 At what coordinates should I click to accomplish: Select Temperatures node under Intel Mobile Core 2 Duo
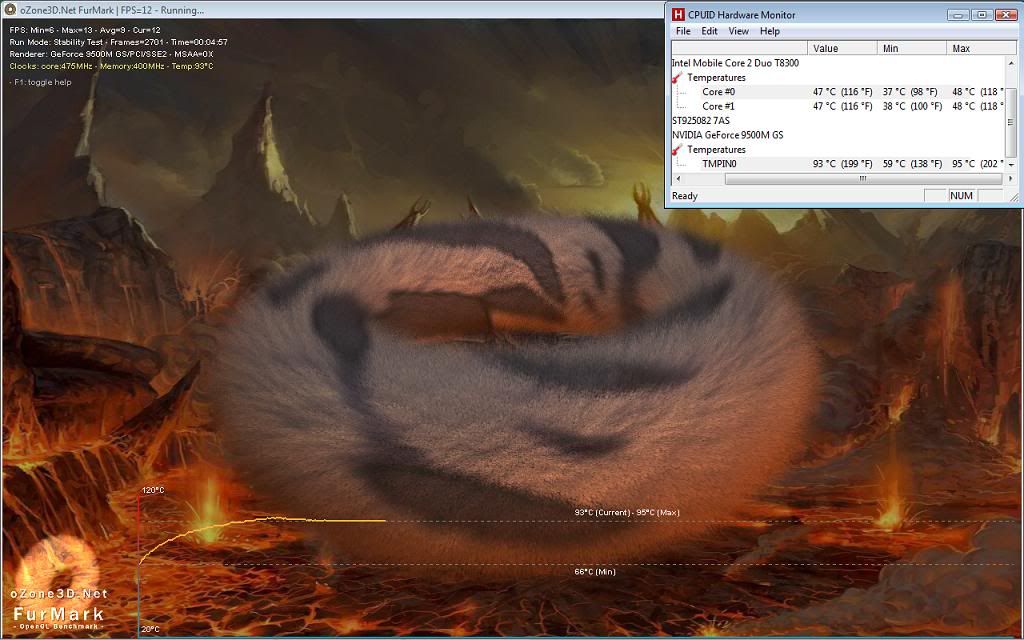tap(716, 77)
